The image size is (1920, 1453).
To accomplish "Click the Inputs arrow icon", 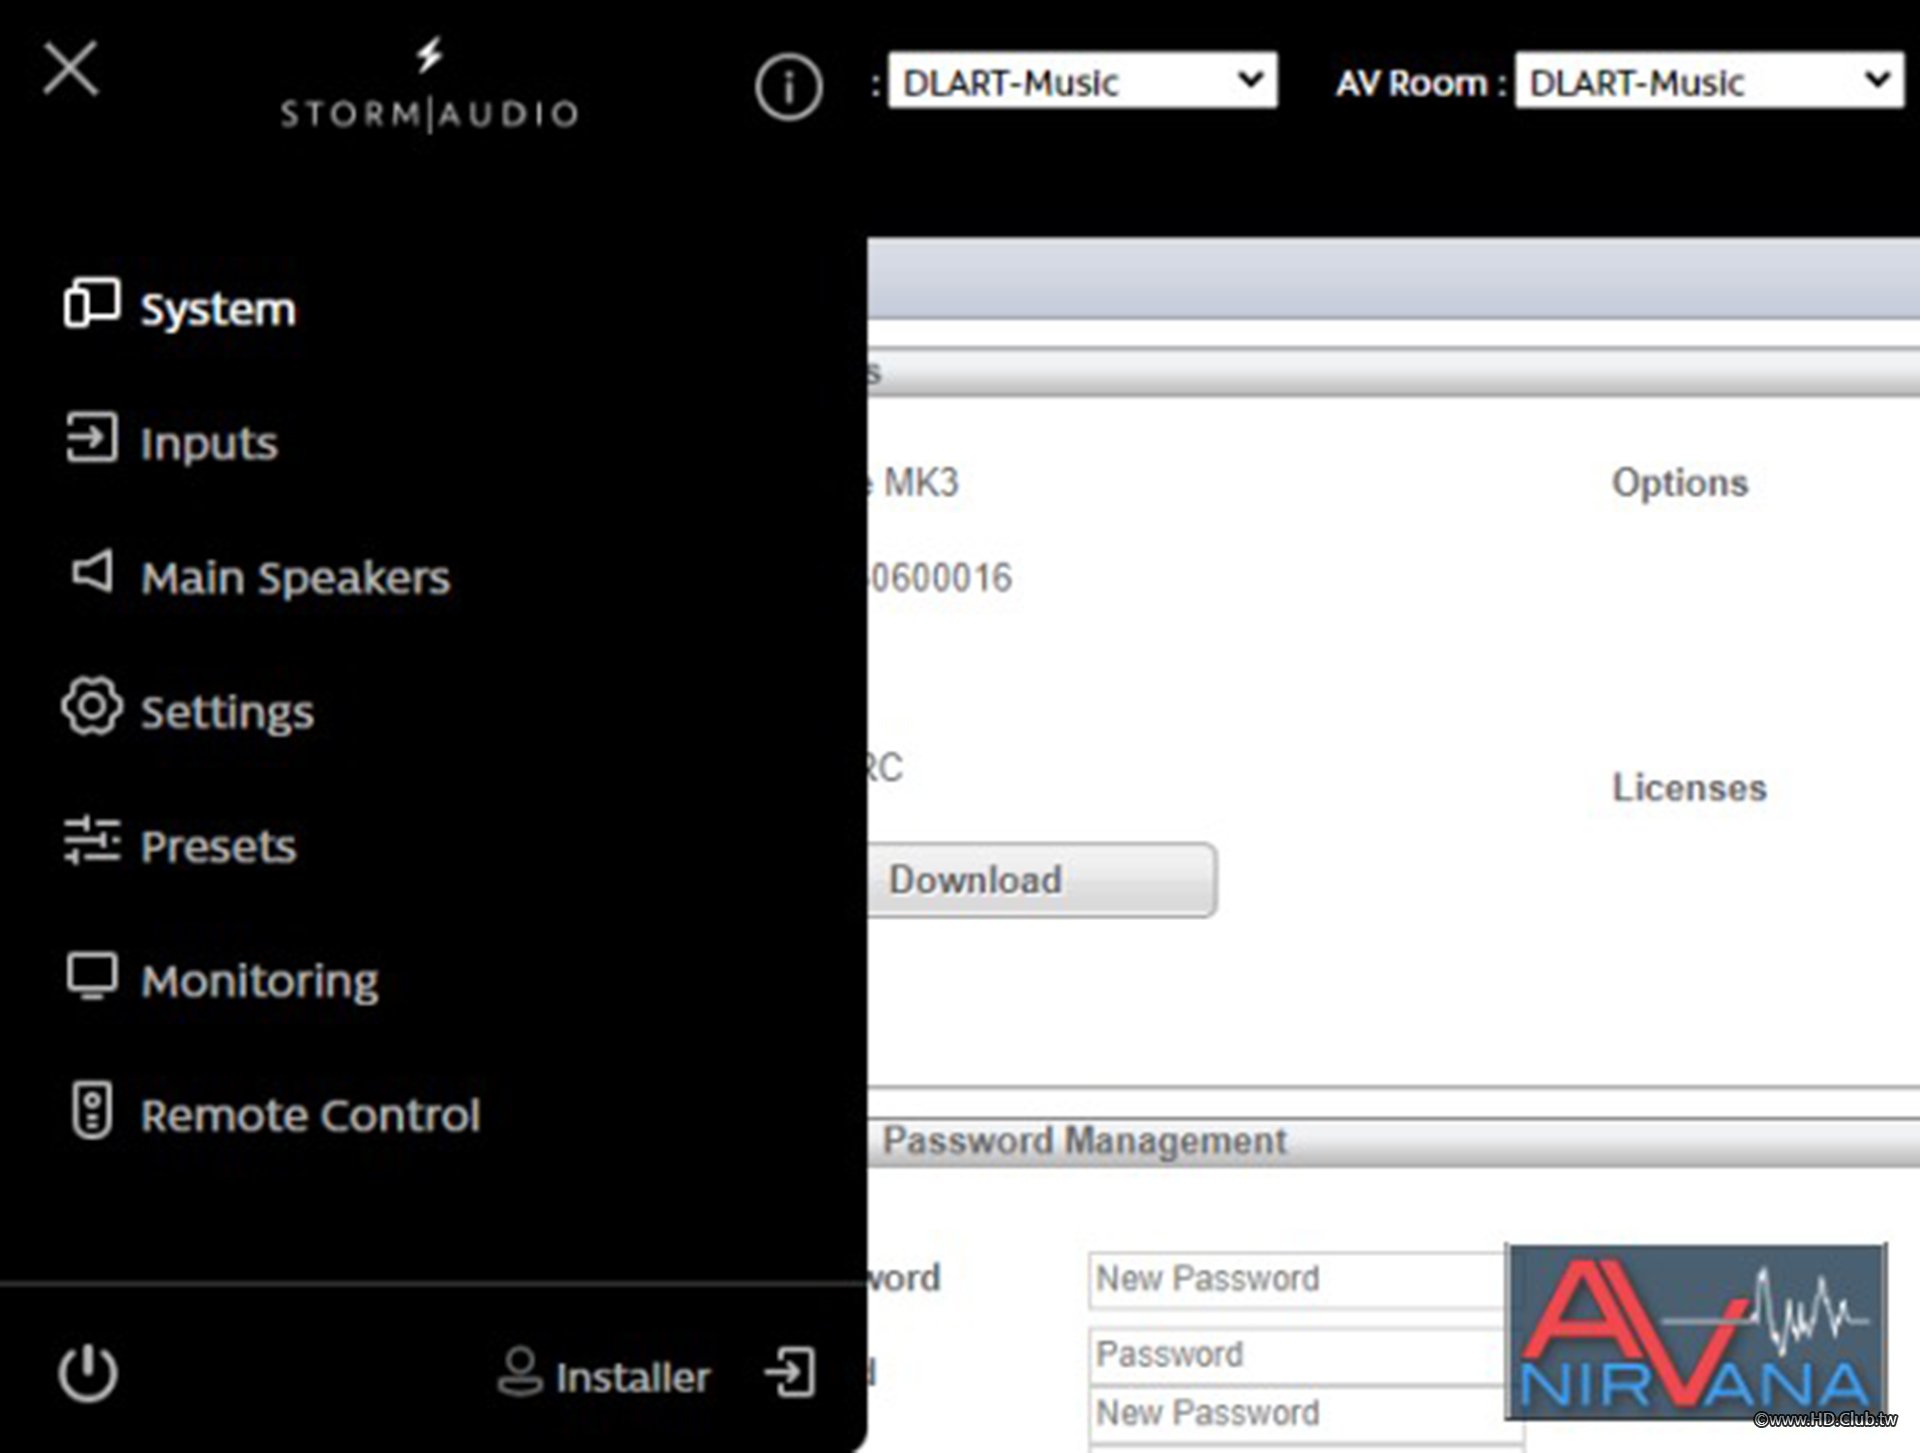I will [x=92, y=438].
